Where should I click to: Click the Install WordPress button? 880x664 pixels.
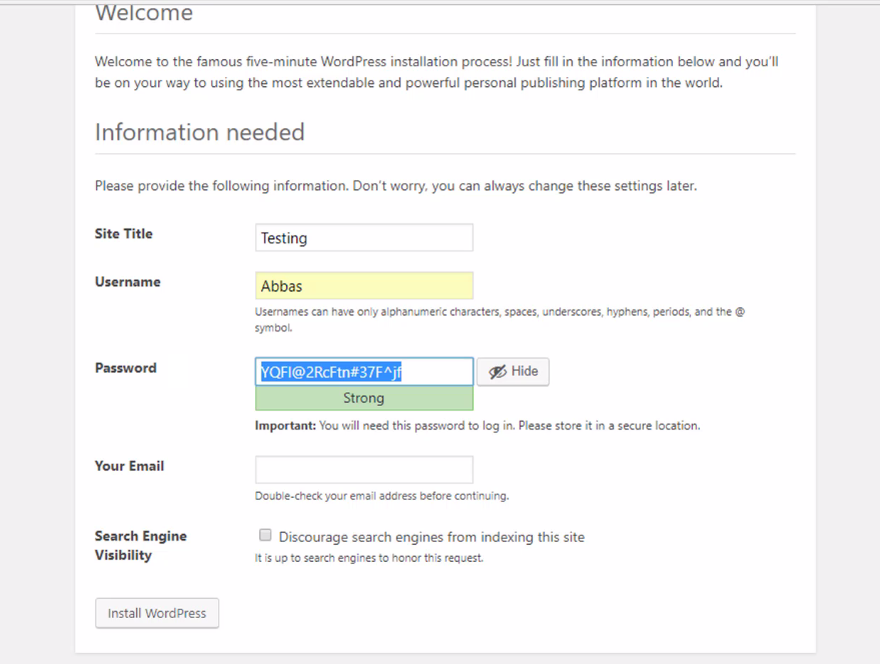(156, 613)
